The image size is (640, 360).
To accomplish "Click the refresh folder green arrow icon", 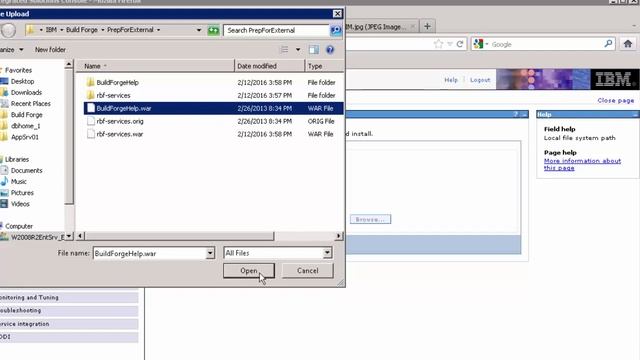I will [213, 30].
